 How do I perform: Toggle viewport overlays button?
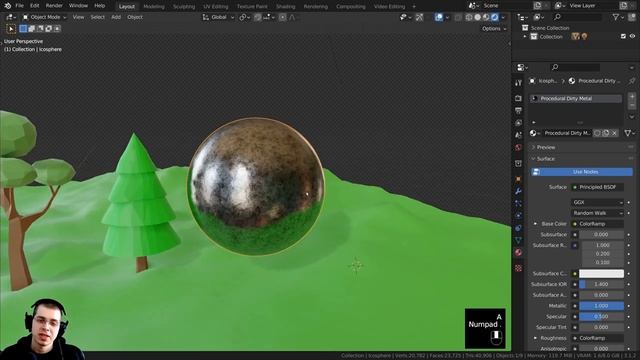(439, 17)
